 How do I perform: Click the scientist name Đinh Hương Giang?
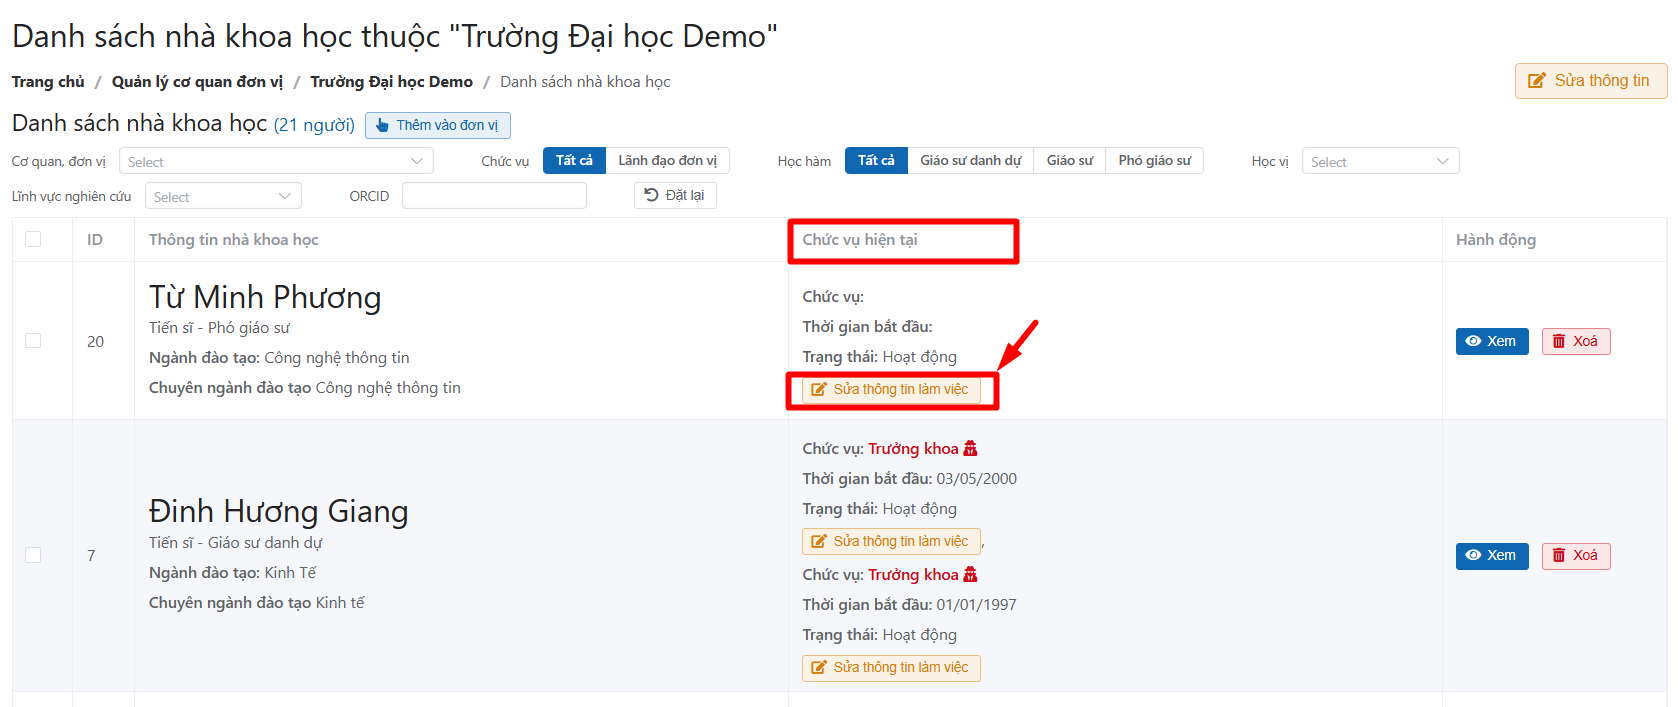pos(278,511)
